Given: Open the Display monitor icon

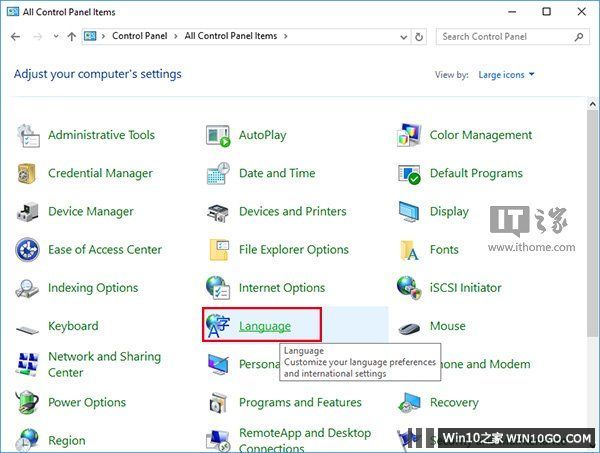Looking at the screenshot, I should (x=409, y=212).
